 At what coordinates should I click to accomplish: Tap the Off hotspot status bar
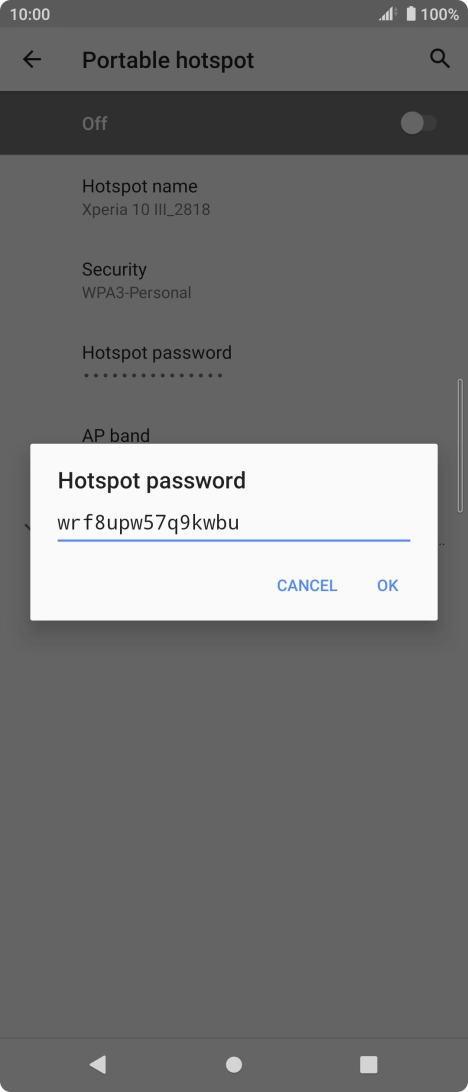click(x=234, y=123)
